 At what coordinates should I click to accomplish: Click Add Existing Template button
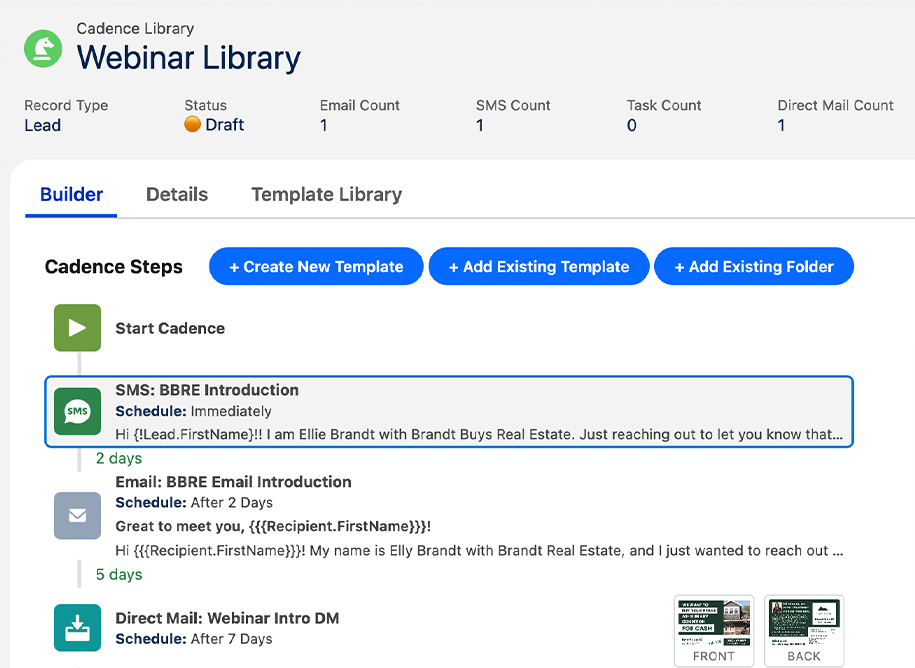pos(539,267)
